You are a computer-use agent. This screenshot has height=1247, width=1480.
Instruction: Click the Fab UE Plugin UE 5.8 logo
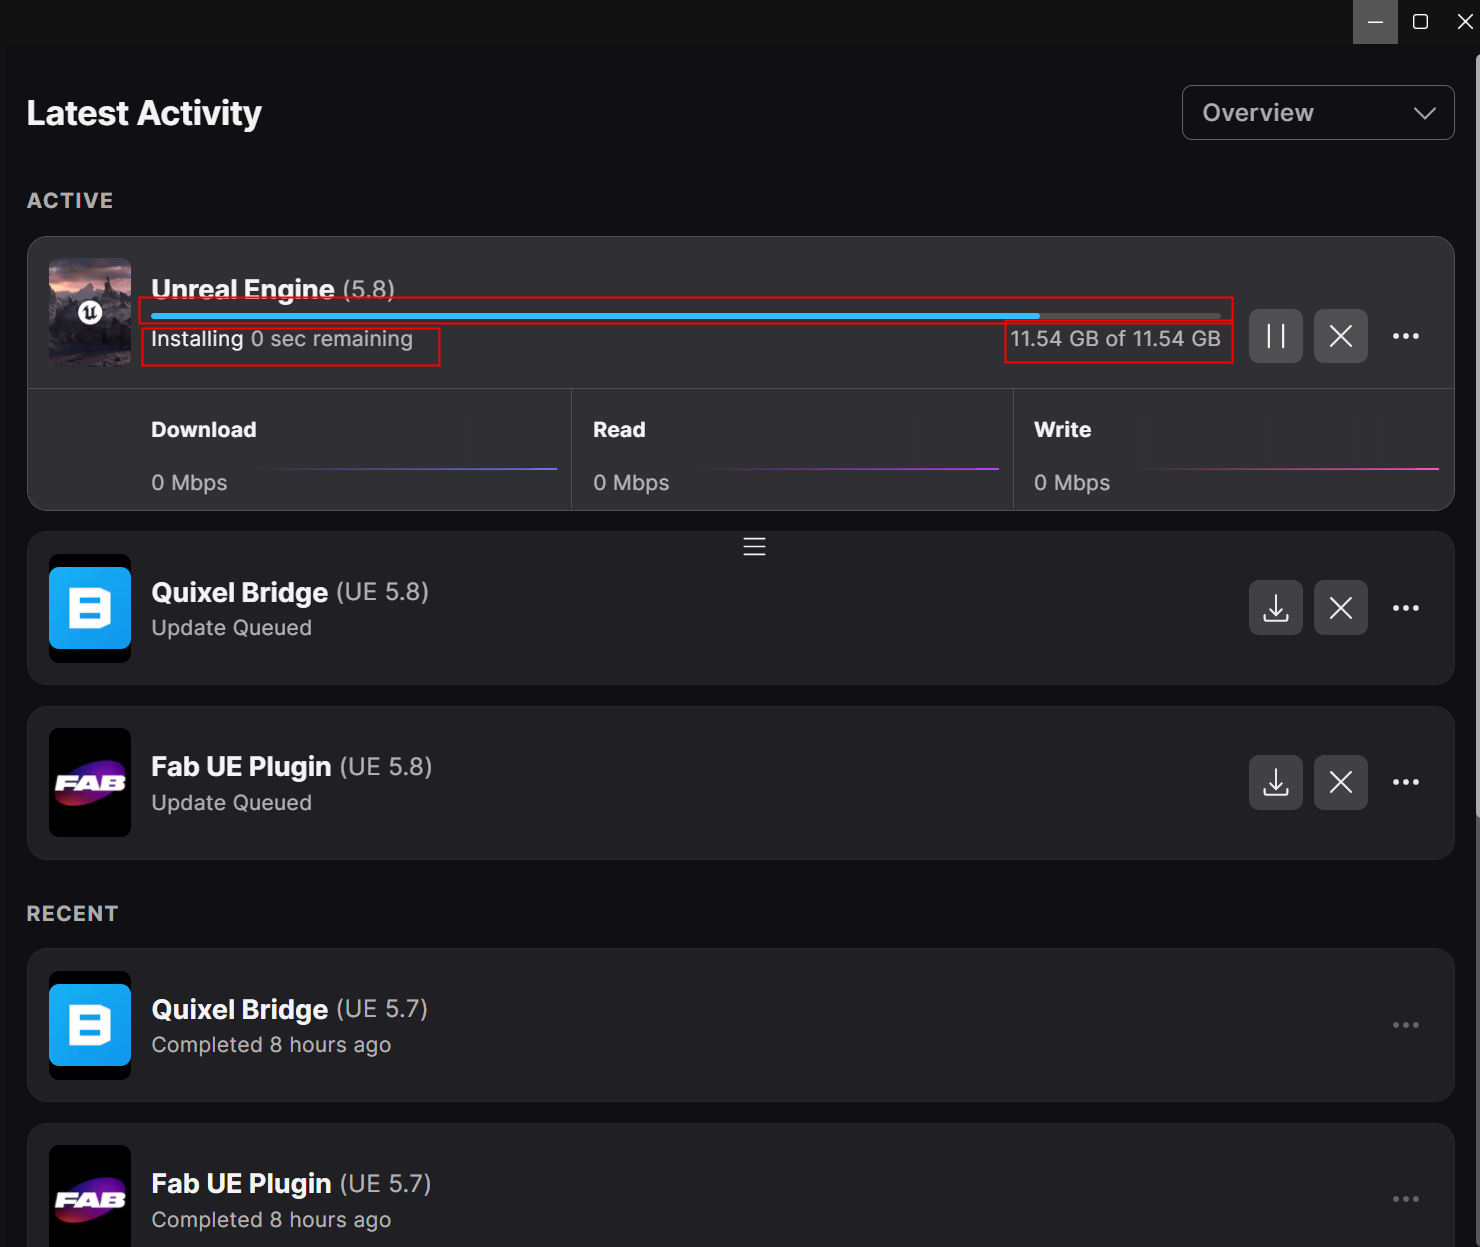[90, 782]
